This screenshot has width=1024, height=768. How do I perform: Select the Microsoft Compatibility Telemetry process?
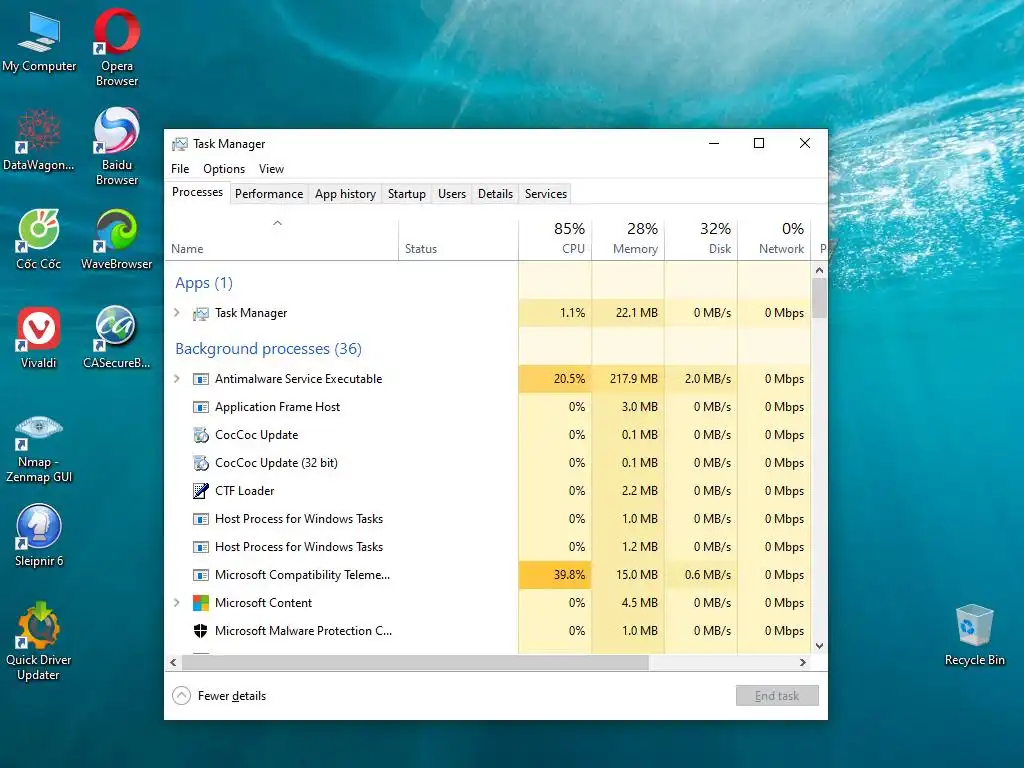click(488, 575)
